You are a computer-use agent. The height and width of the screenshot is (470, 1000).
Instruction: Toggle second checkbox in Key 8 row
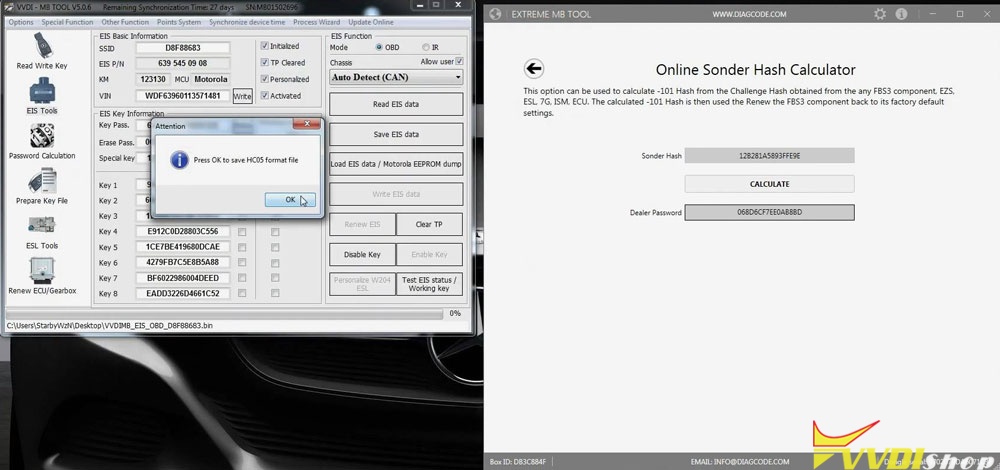coord(275,293)
